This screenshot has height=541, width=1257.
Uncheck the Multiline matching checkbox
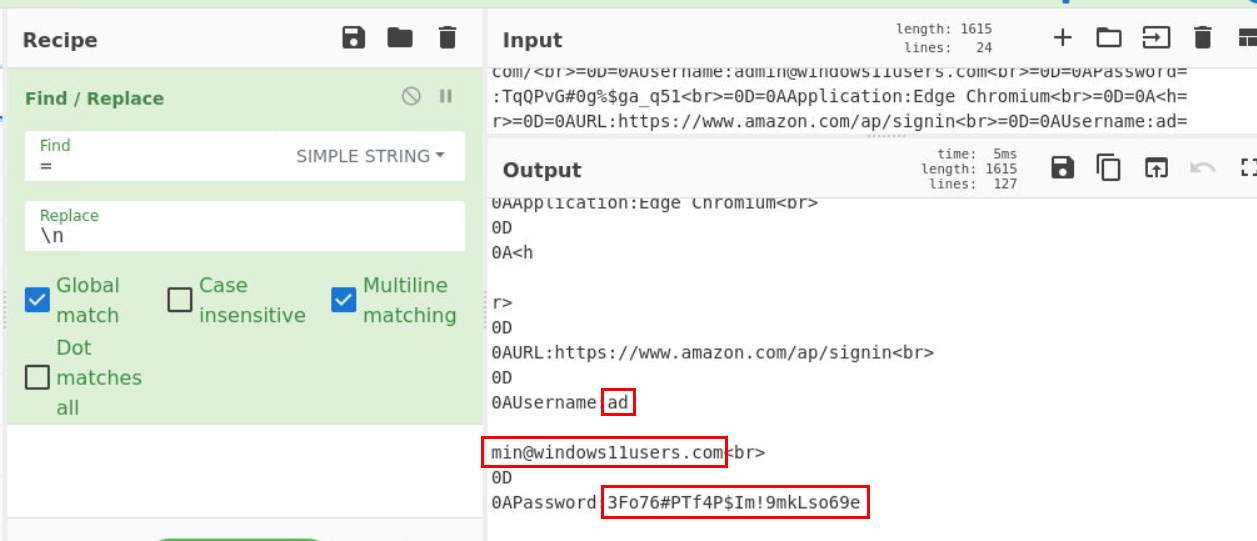coord(343,300)
